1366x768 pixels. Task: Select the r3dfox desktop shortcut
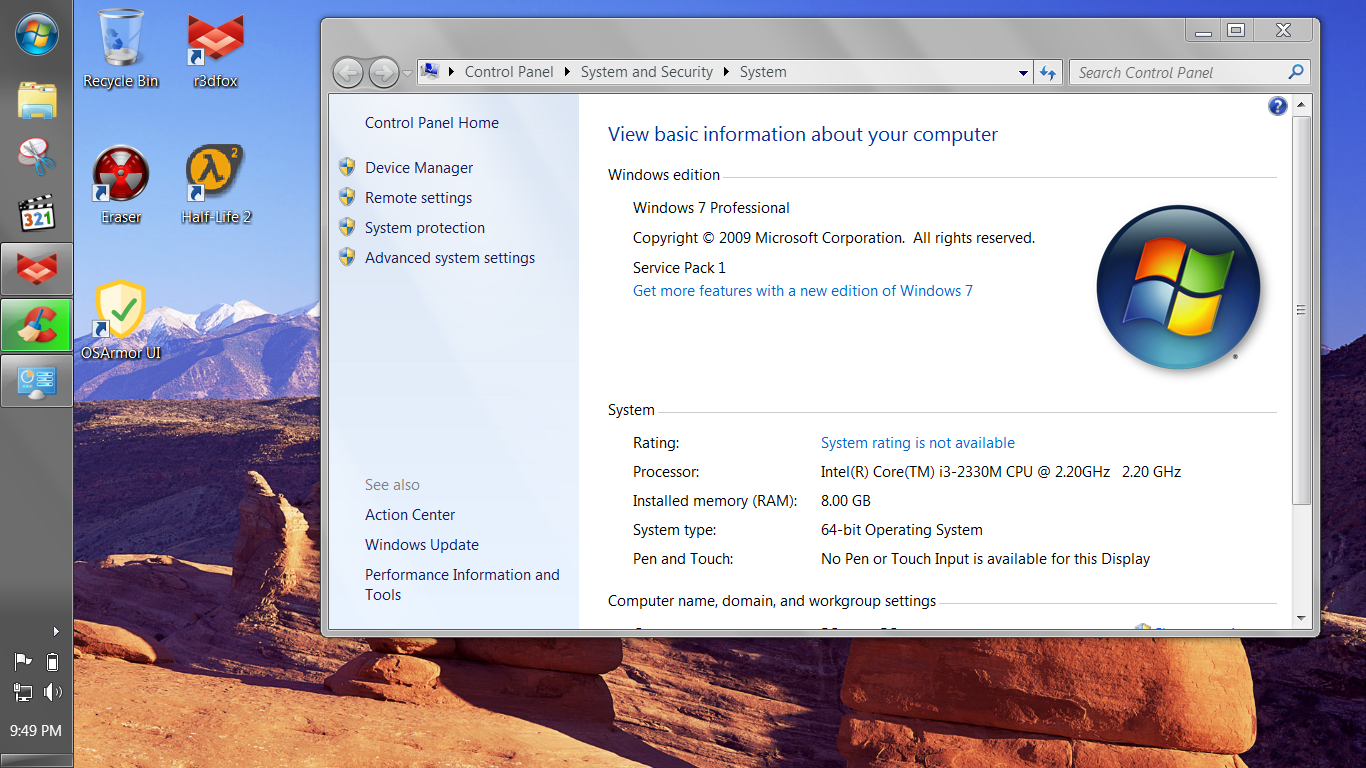pos(216,49)
